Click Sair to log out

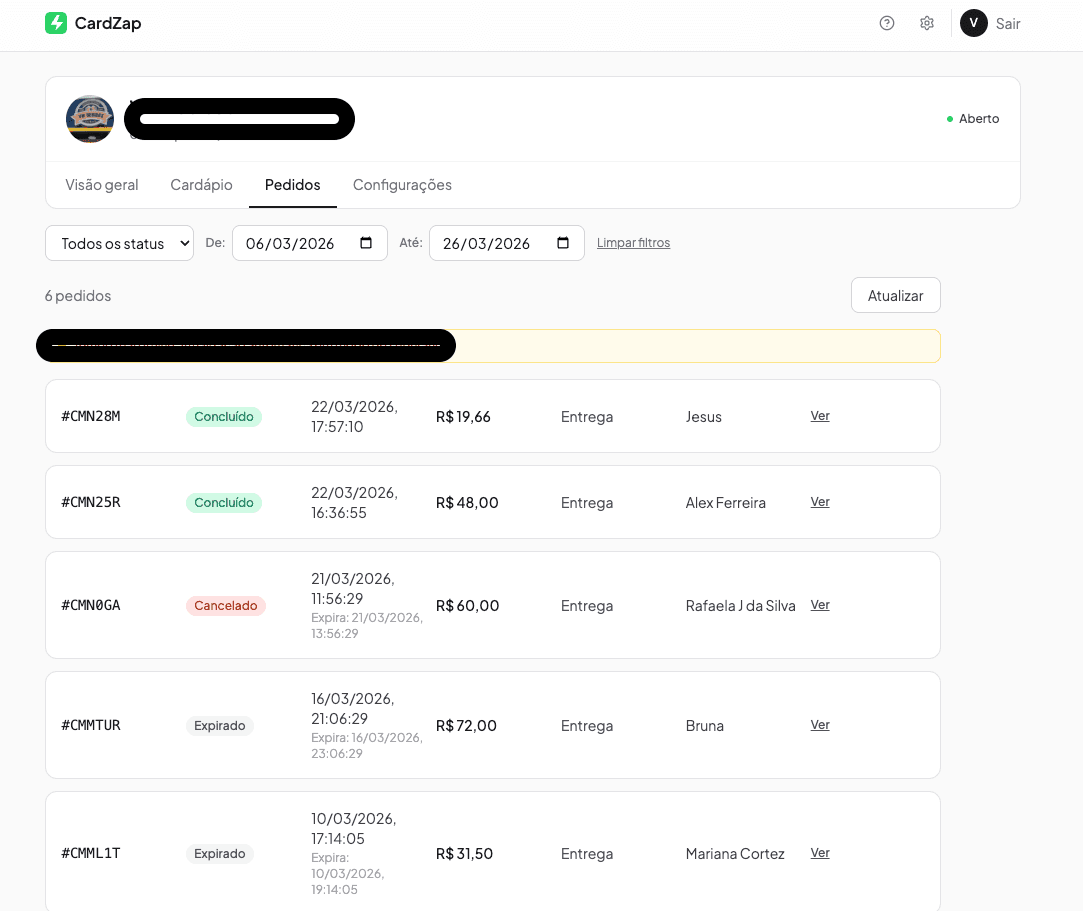pos(1008,23)
